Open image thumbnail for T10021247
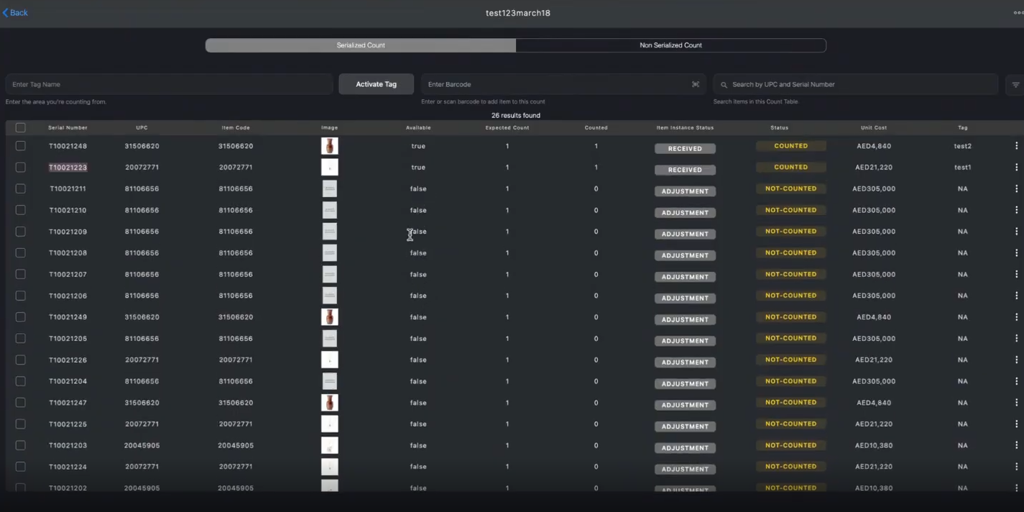Screen dimensions: 1024x512 (330, 403)
